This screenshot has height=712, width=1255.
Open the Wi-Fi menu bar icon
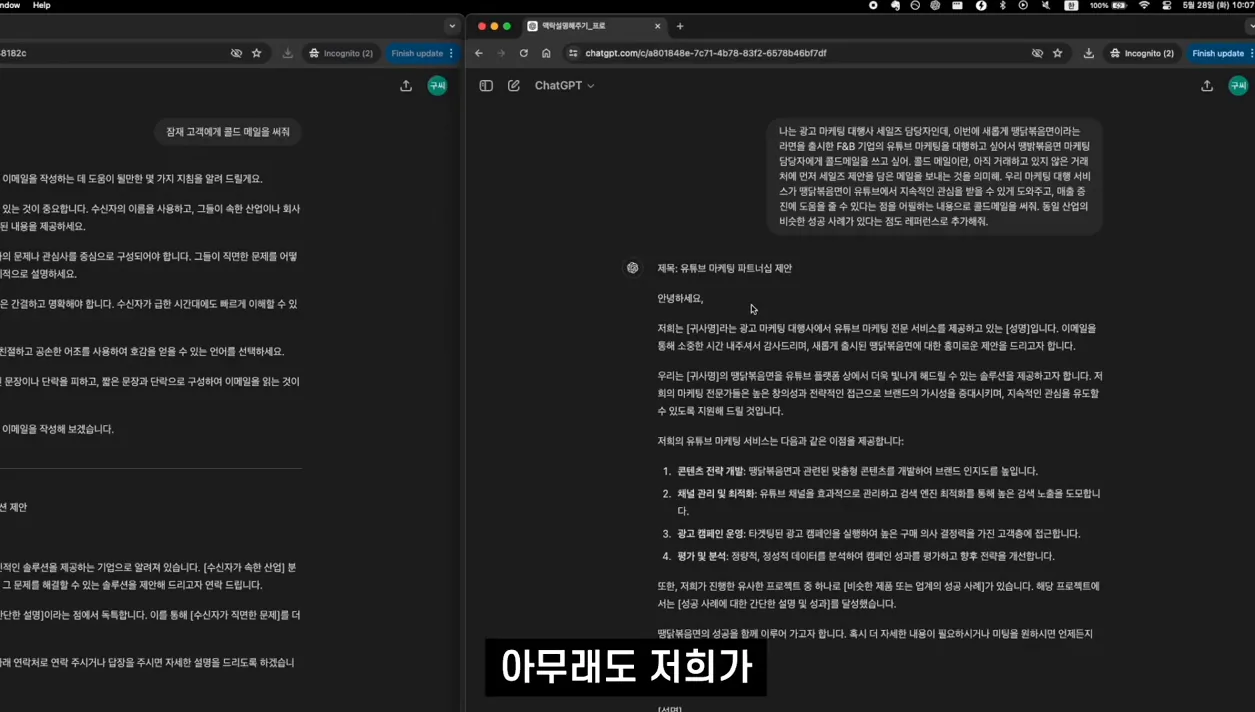pos(1144,5)
